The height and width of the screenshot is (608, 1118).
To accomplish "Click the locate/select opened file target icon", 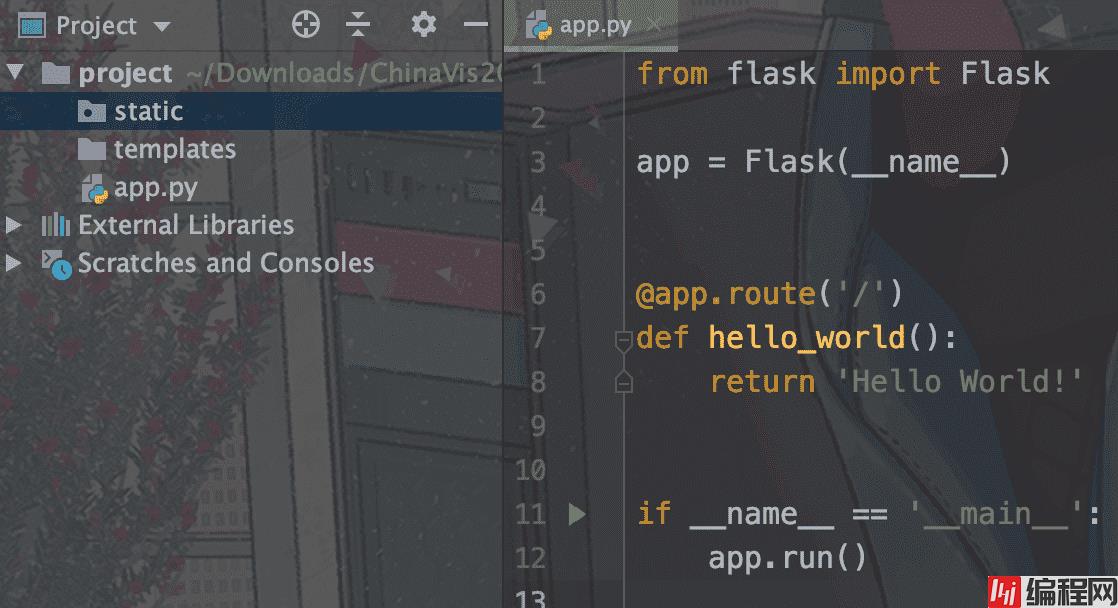I will click(x=305, y=25).
